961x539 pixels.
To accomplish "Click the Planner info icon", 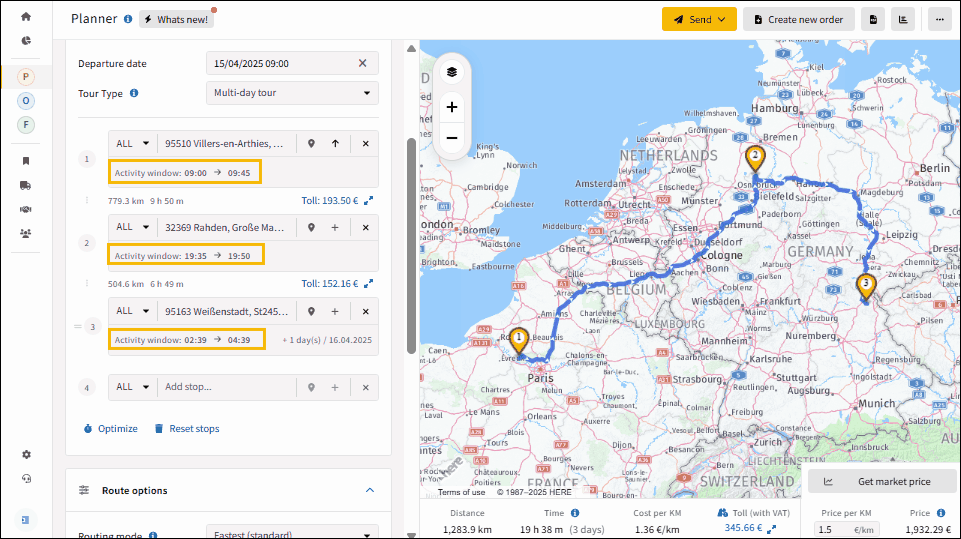I will coord(127,19).
